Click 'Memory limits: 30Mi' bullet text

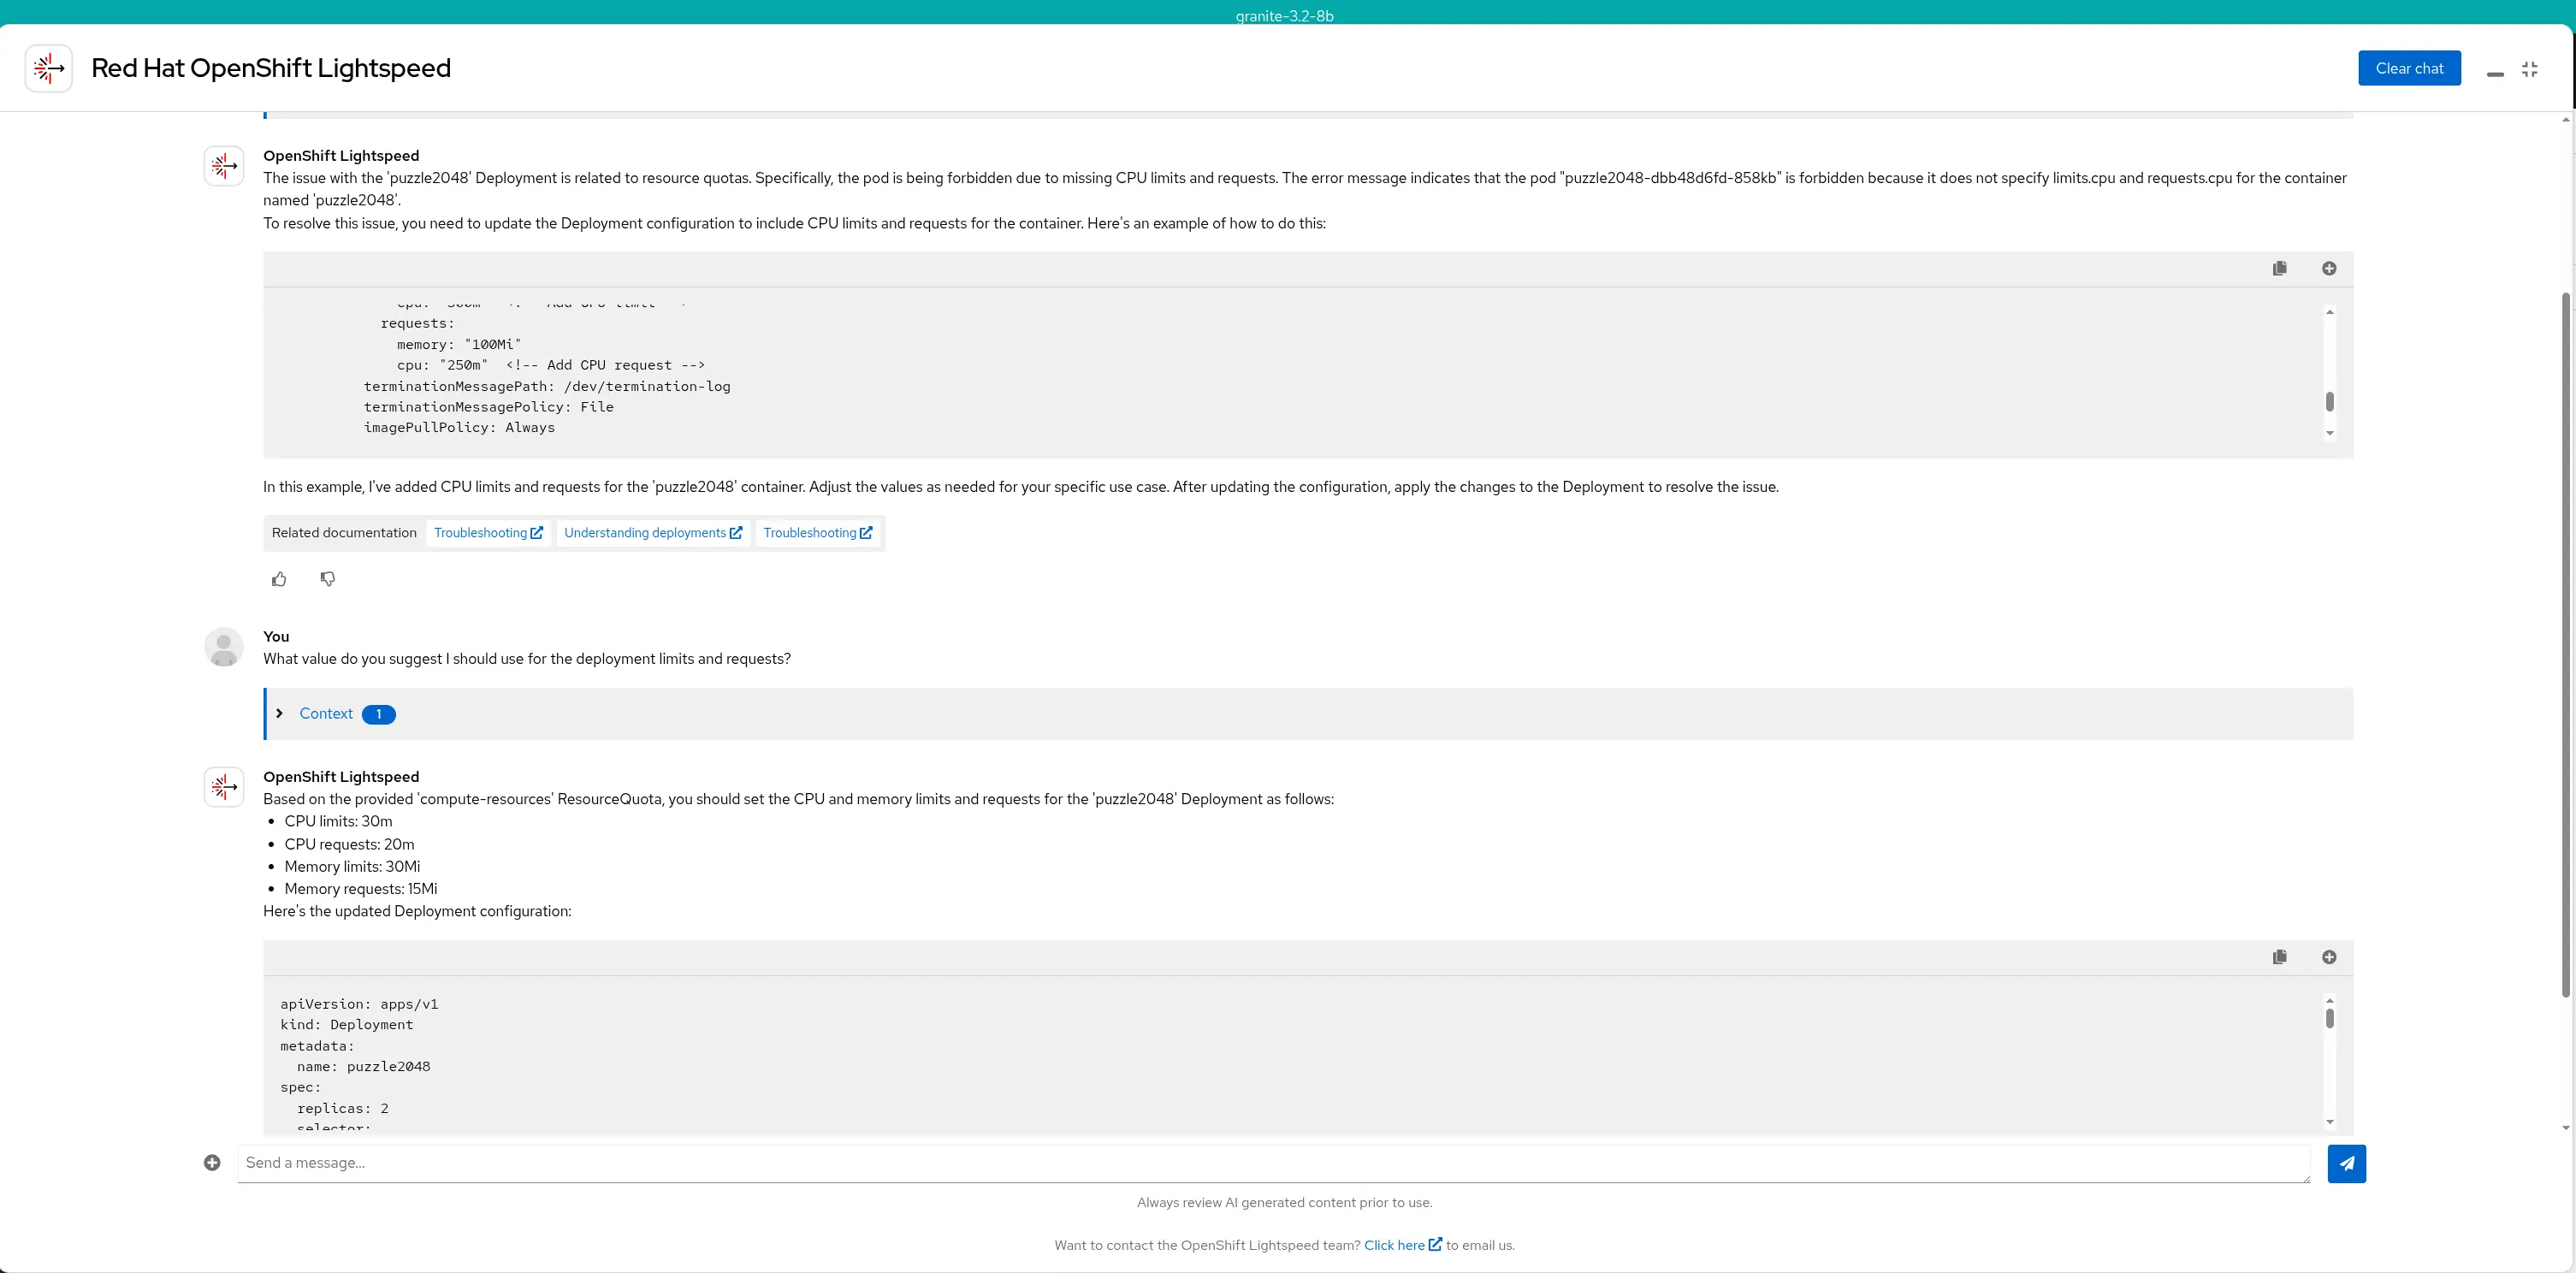coord(352,866)
